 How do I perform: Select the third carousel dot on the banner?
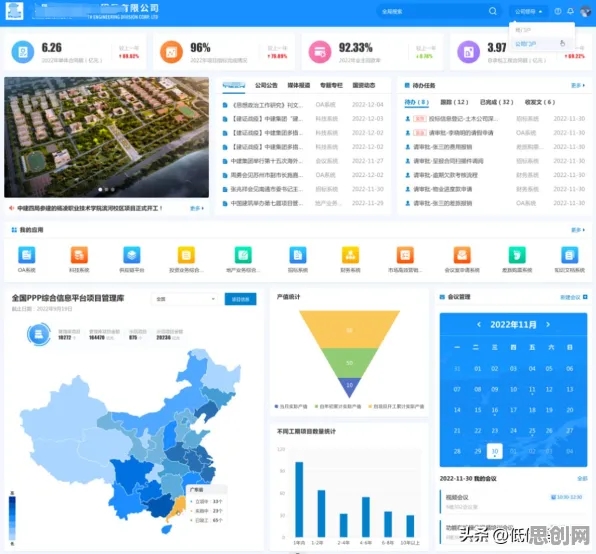pos(113,189)
